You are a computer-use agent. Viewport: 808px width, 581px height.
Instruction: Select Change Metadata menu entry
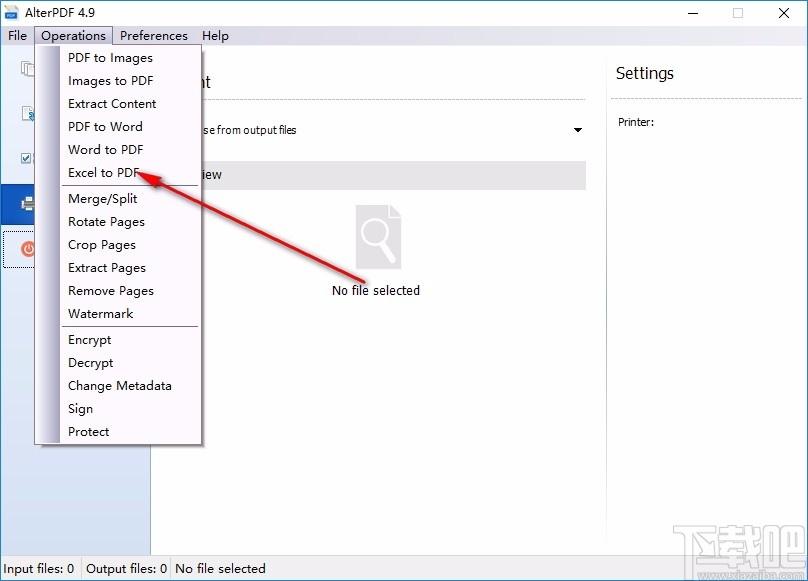click(120, 386)
